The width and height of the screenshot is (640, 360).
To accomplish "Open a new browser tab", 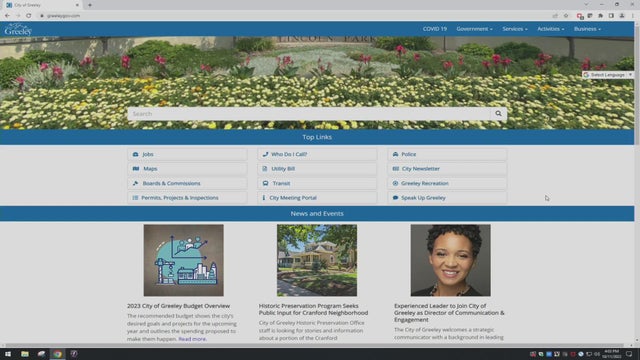I will [90, 5].
